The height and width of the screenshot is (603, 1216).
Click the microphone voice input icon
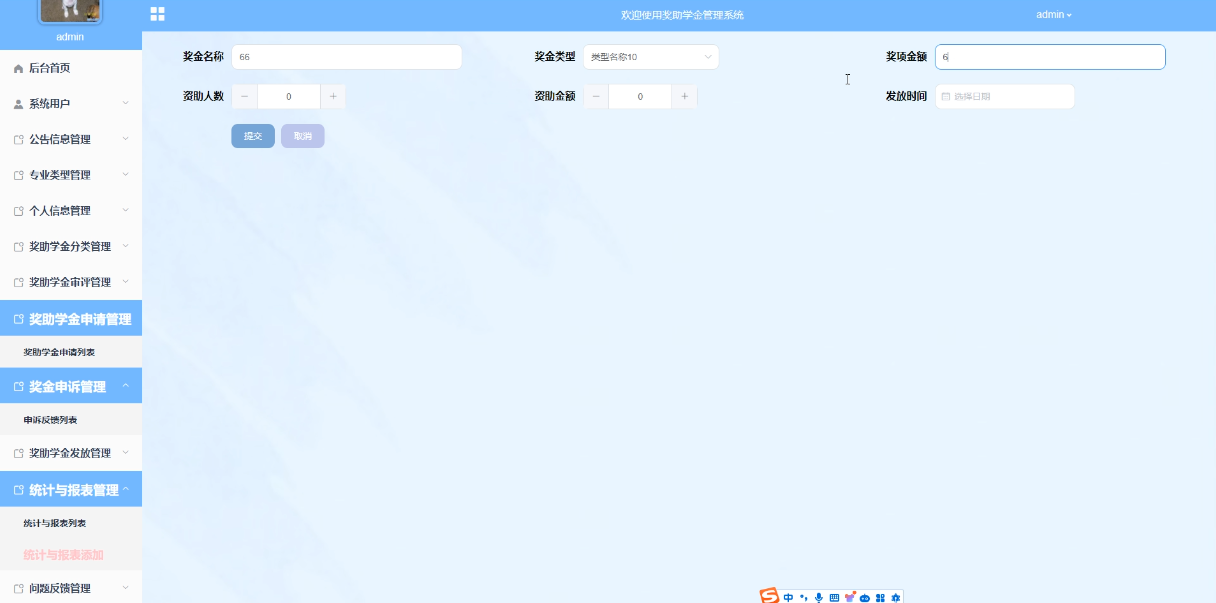coord(819,598)
